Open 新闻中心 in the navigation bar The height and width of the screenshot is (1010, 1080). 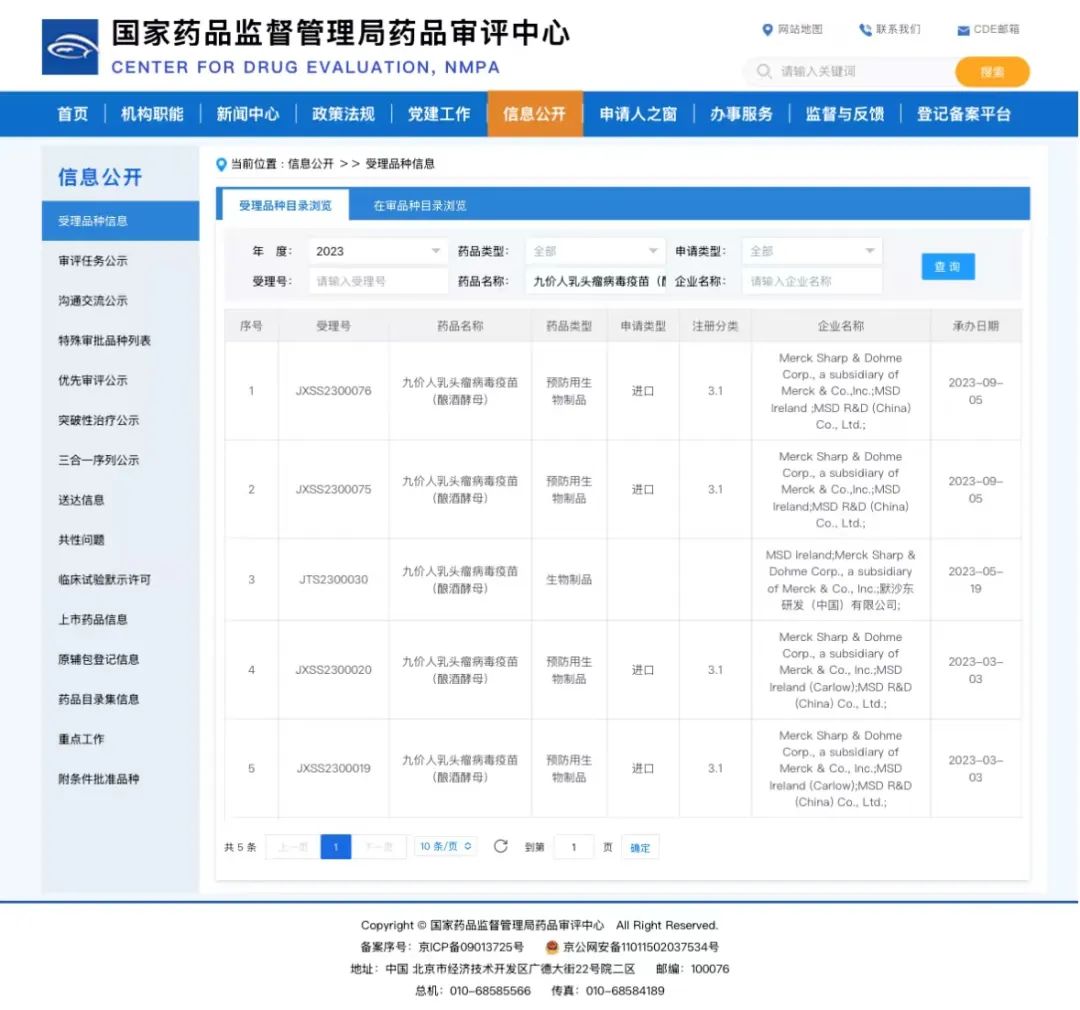tap(248, 114)
